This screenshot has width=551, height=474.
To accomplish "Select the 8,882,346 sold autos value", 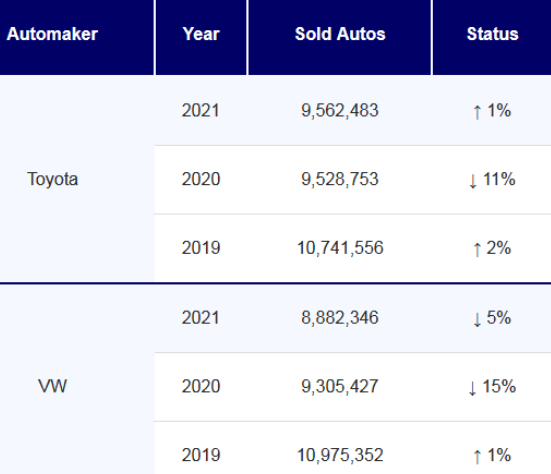I will coord(340,318).
